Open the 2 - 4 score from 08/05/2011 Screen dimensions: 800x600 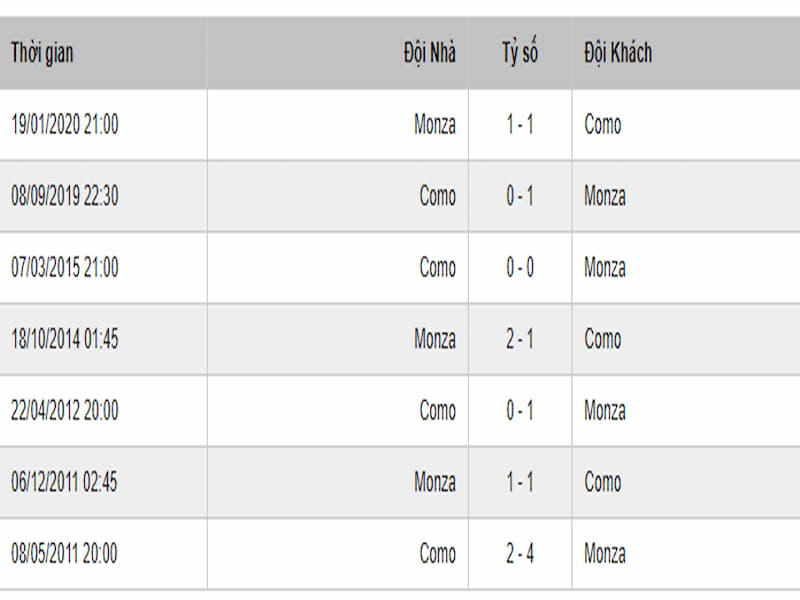(x=520, y=553)
